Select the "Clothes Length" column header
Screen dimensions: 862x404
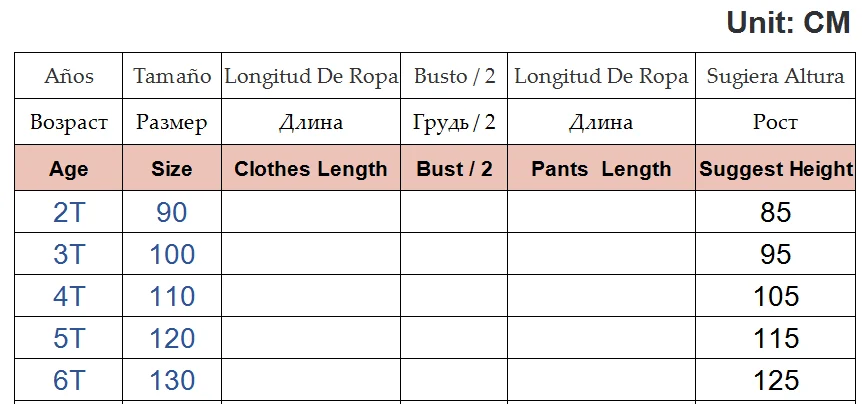(x=310, y=169)
